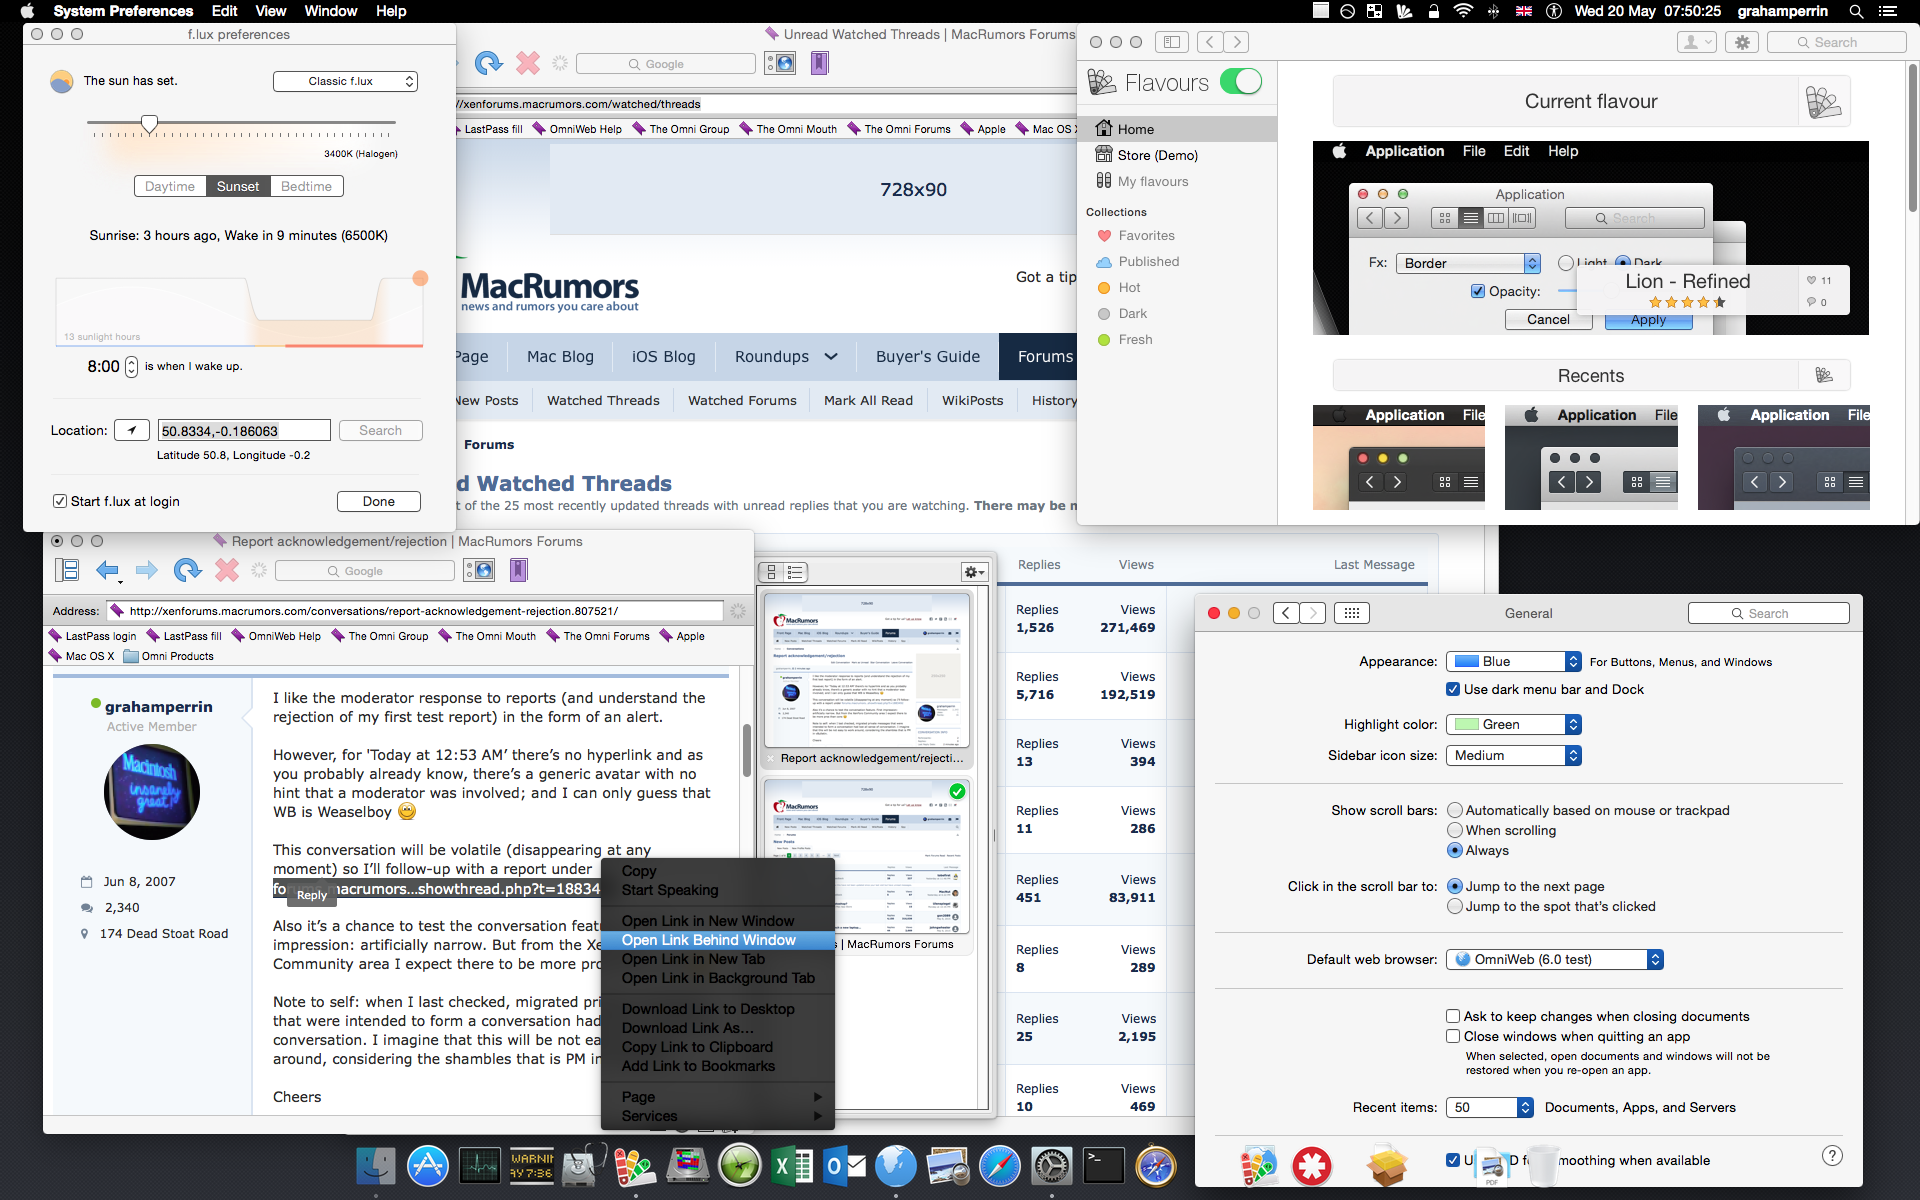1920x1200 pixels.
Task: Open the Recent items count dropdown
Action: 1489,1107
